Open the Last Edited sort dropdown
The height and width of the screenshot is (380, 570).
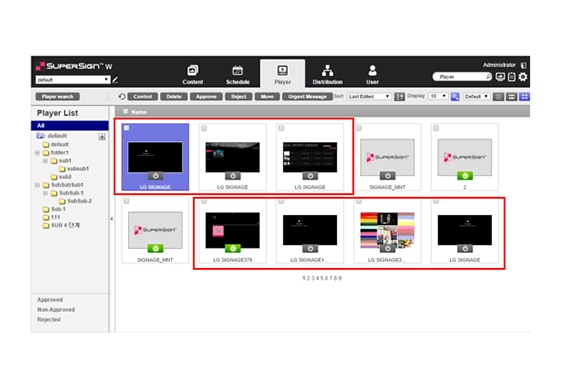(x=369, y=96)
